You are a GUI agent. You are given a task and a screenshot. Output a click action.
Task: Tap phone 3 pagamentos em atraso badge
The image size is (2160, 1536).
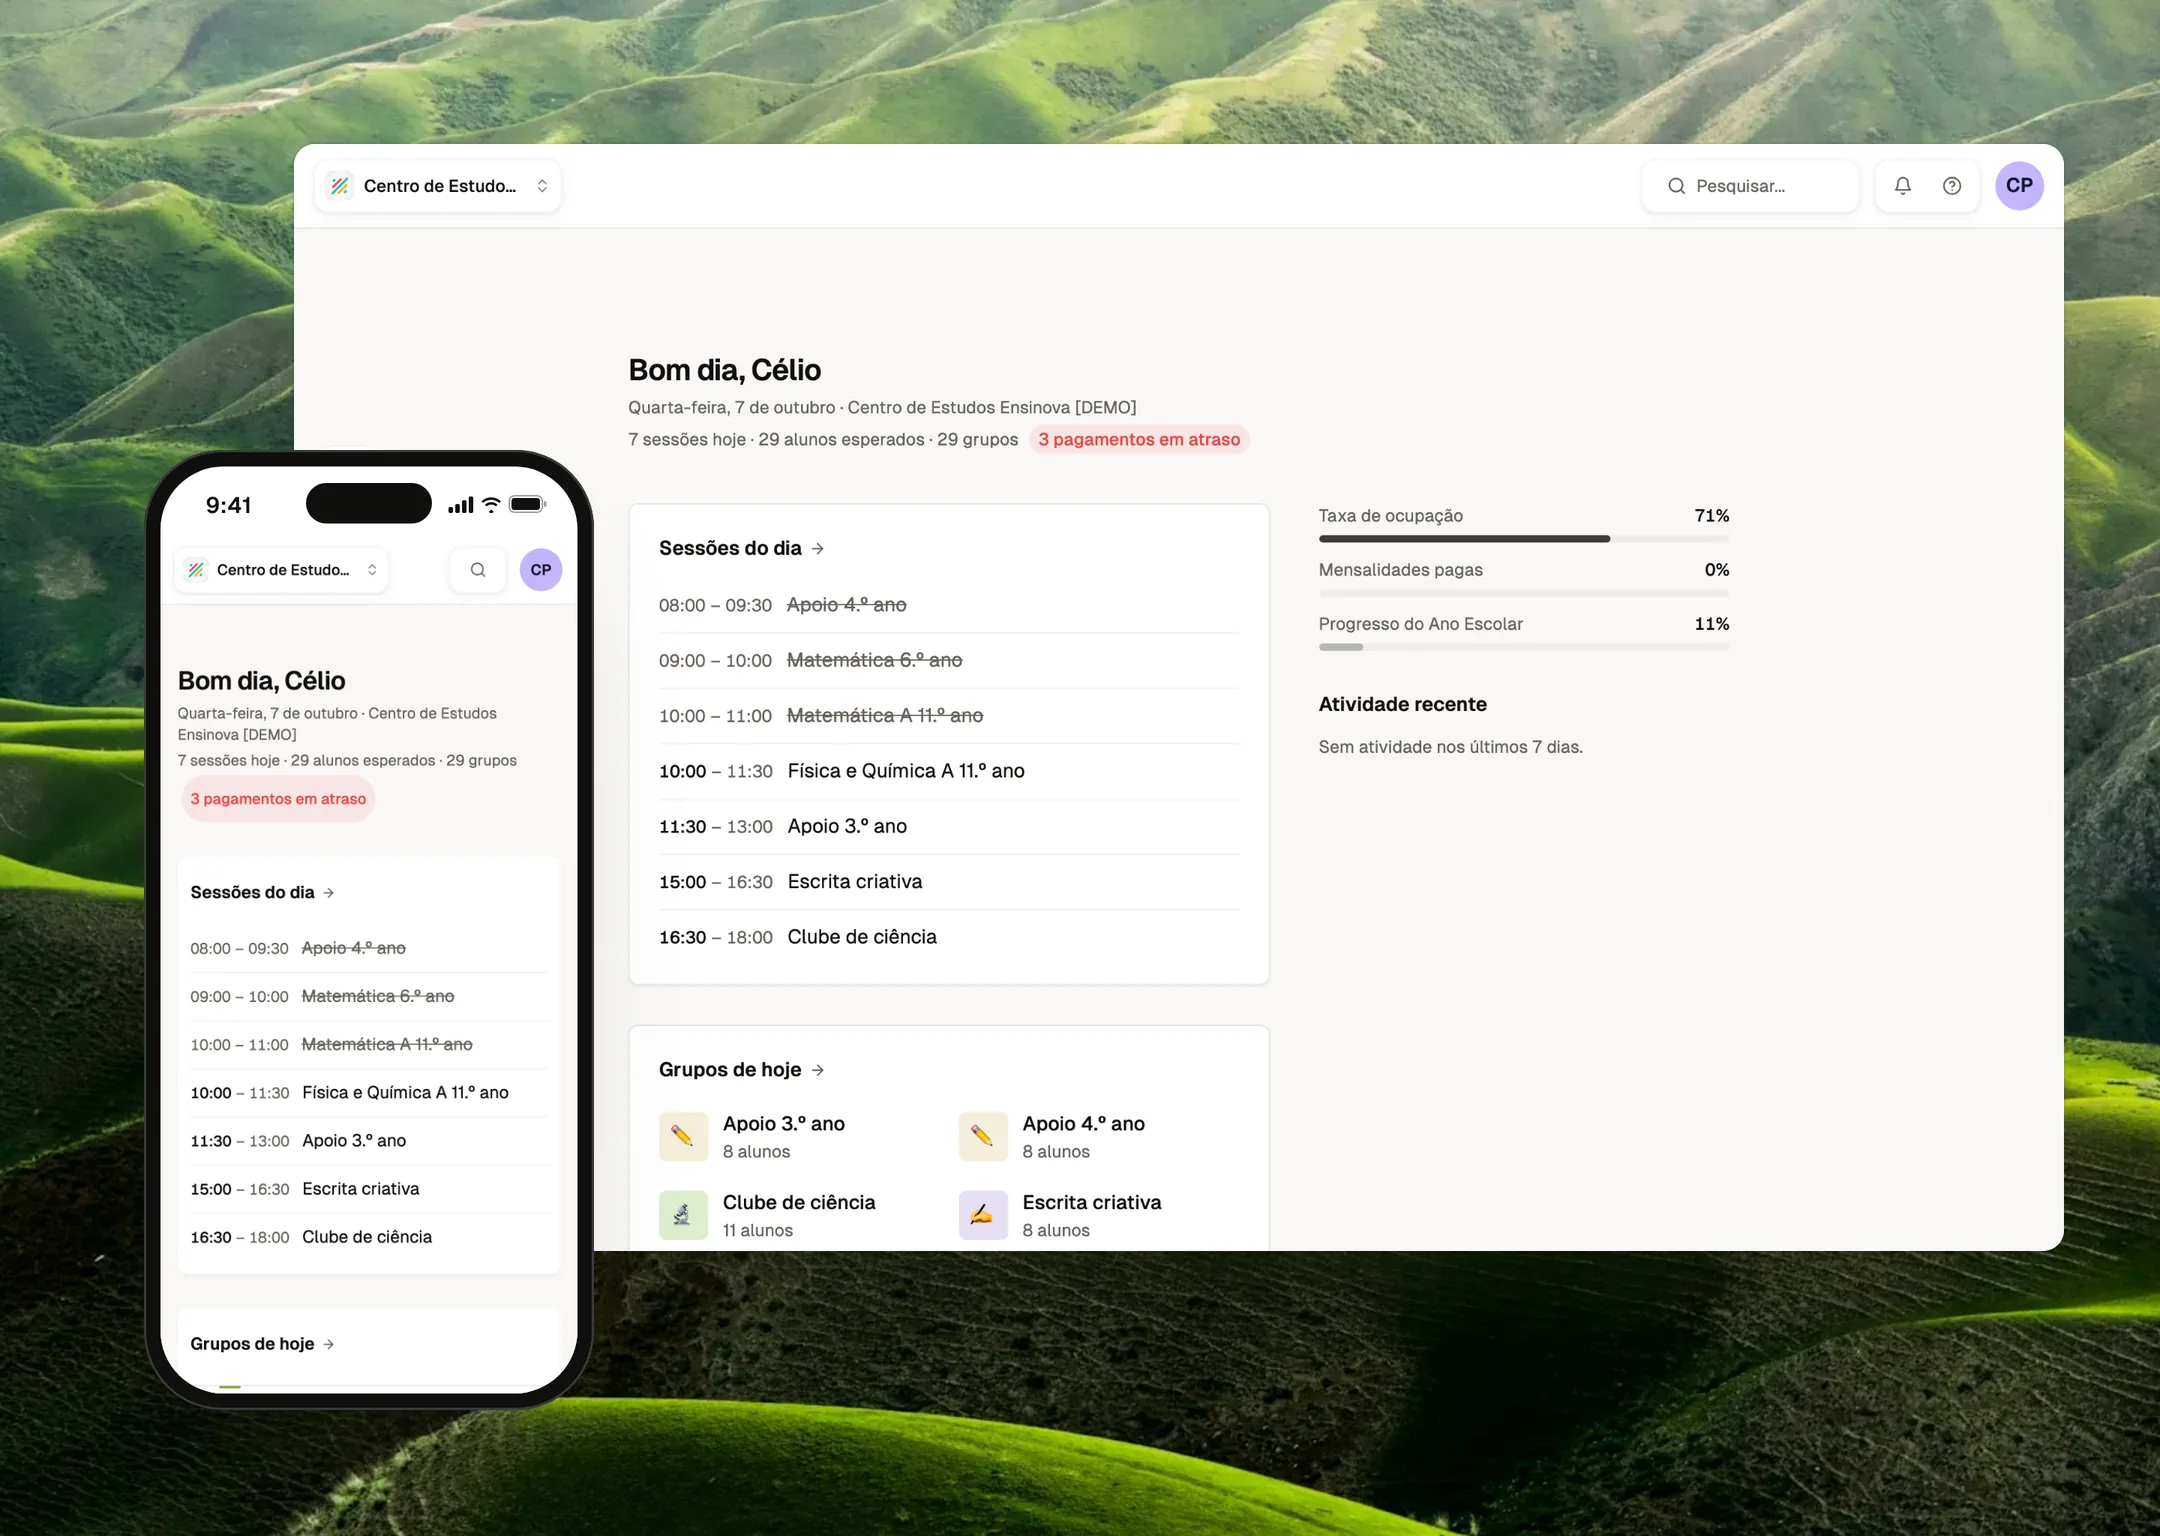[278, 799]
